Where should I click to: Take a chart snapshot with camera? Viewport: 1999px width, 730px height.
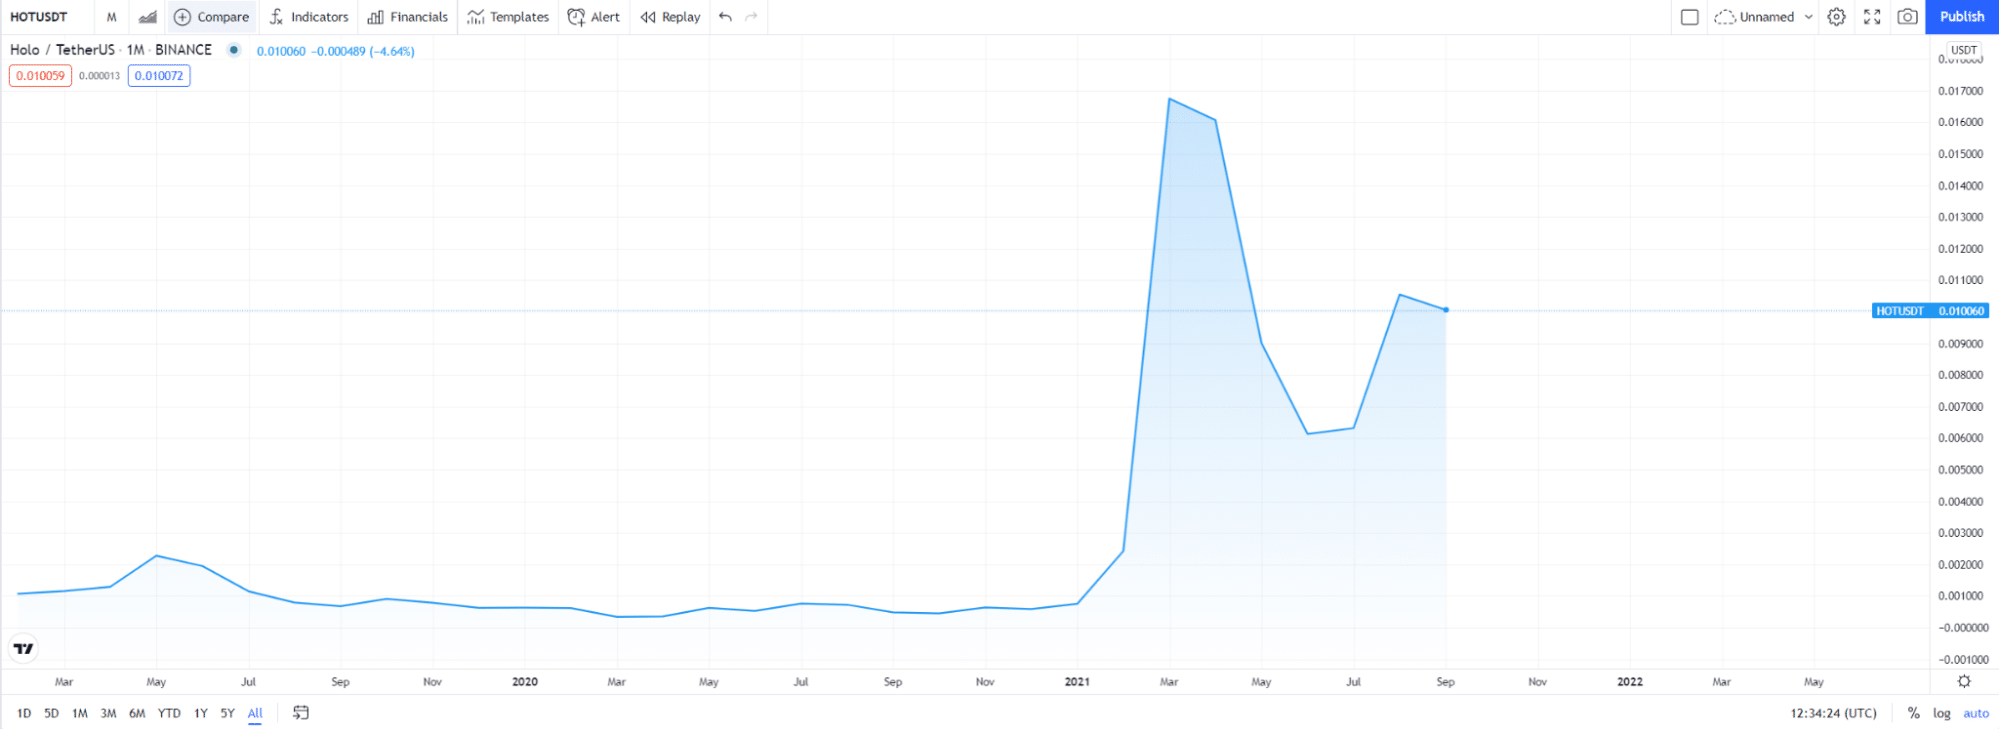click(1908, 17)
